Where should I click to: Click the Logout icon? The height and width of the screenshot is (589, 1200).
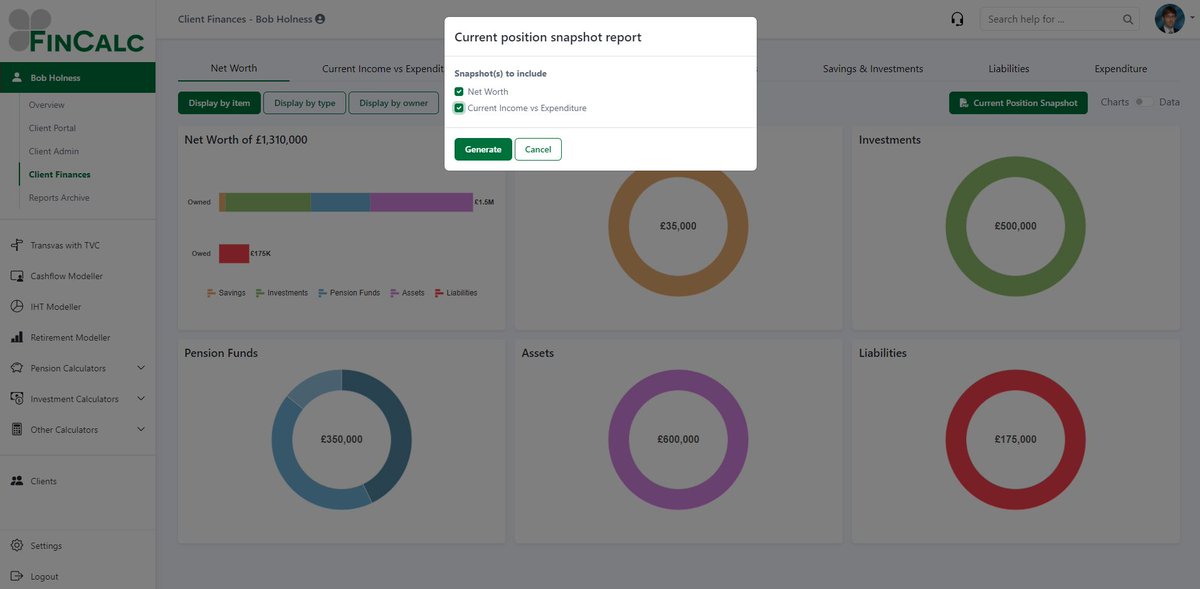pos(18,576)
